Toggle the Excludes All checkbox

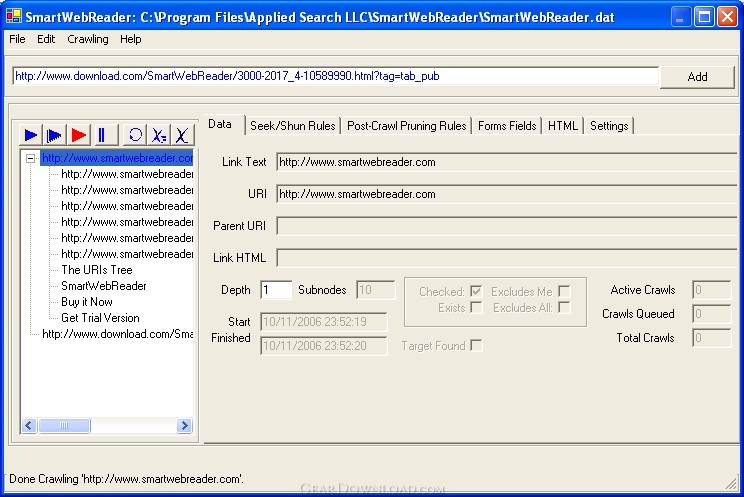coord(564,308)
